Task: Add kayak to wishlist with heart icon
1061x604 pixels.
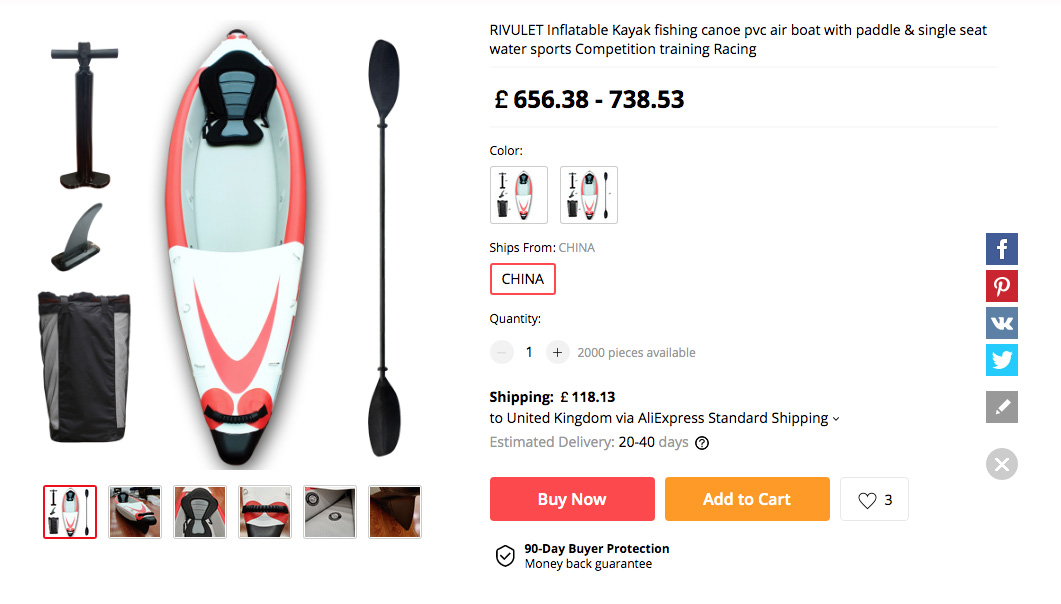Action: click(x=874, y=499)
